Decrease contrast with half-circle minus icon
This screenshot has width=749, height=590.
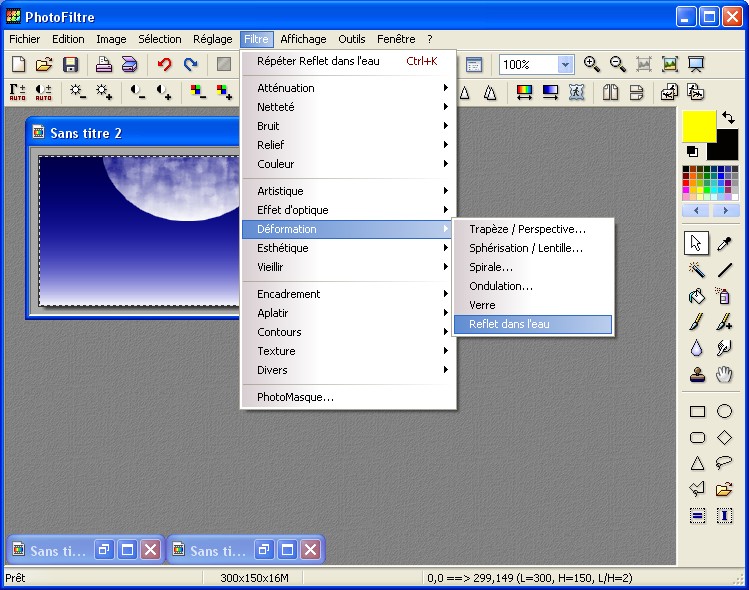coord(138,92)
